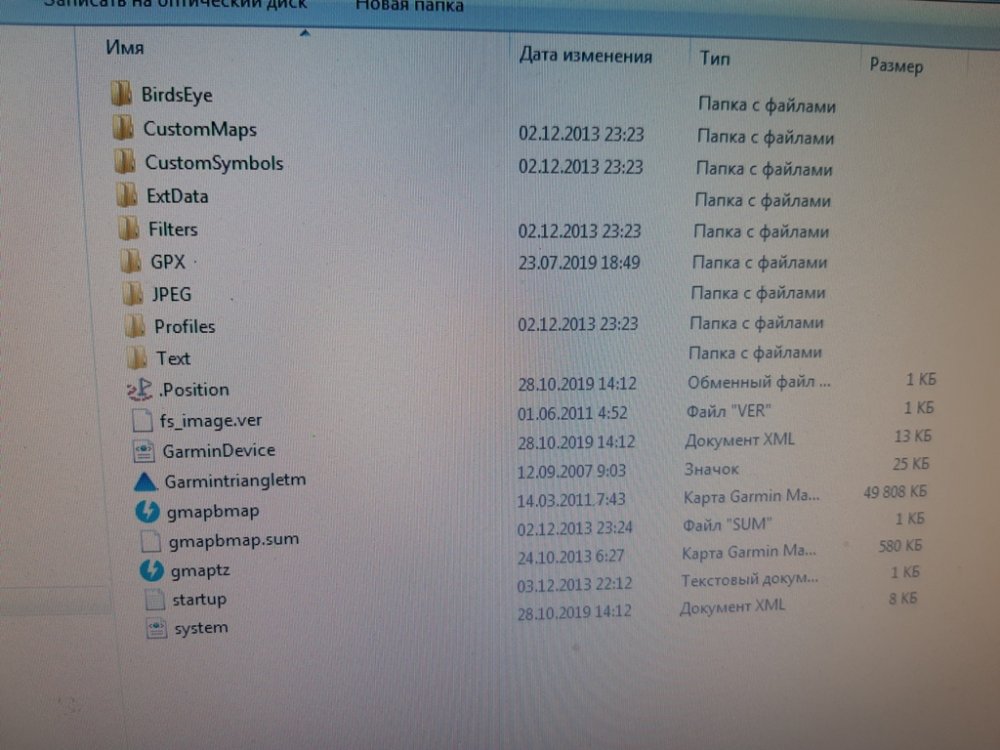
Task: Select the .Position file icon
Action: (139, 390)
